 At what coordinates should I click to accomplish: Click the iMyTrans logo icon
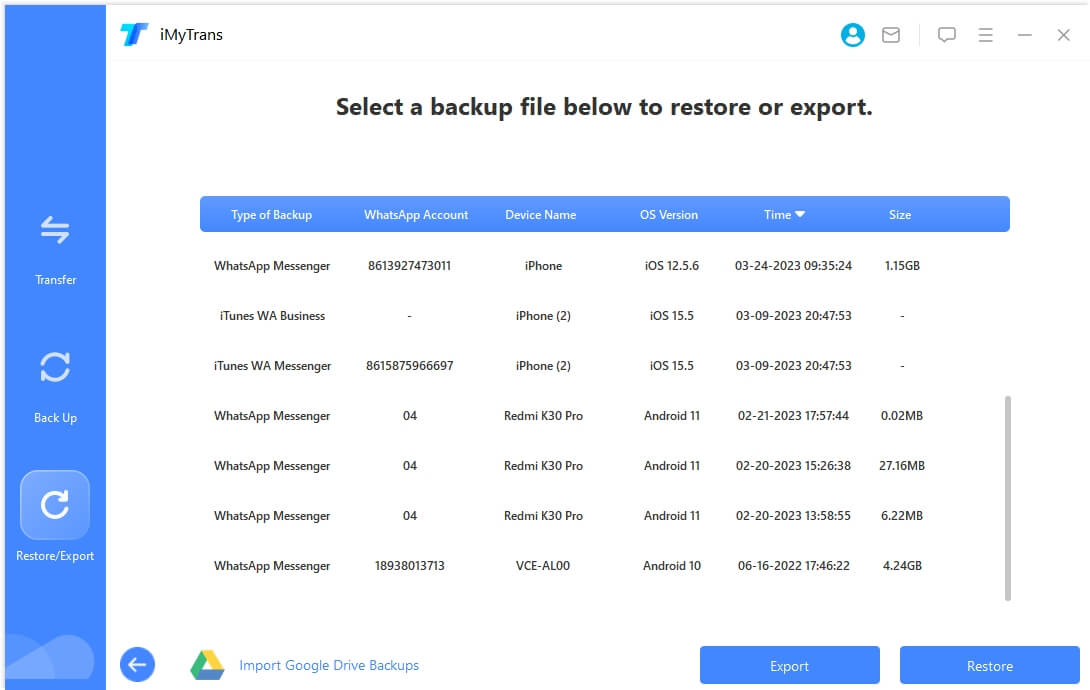pos(134,35)
